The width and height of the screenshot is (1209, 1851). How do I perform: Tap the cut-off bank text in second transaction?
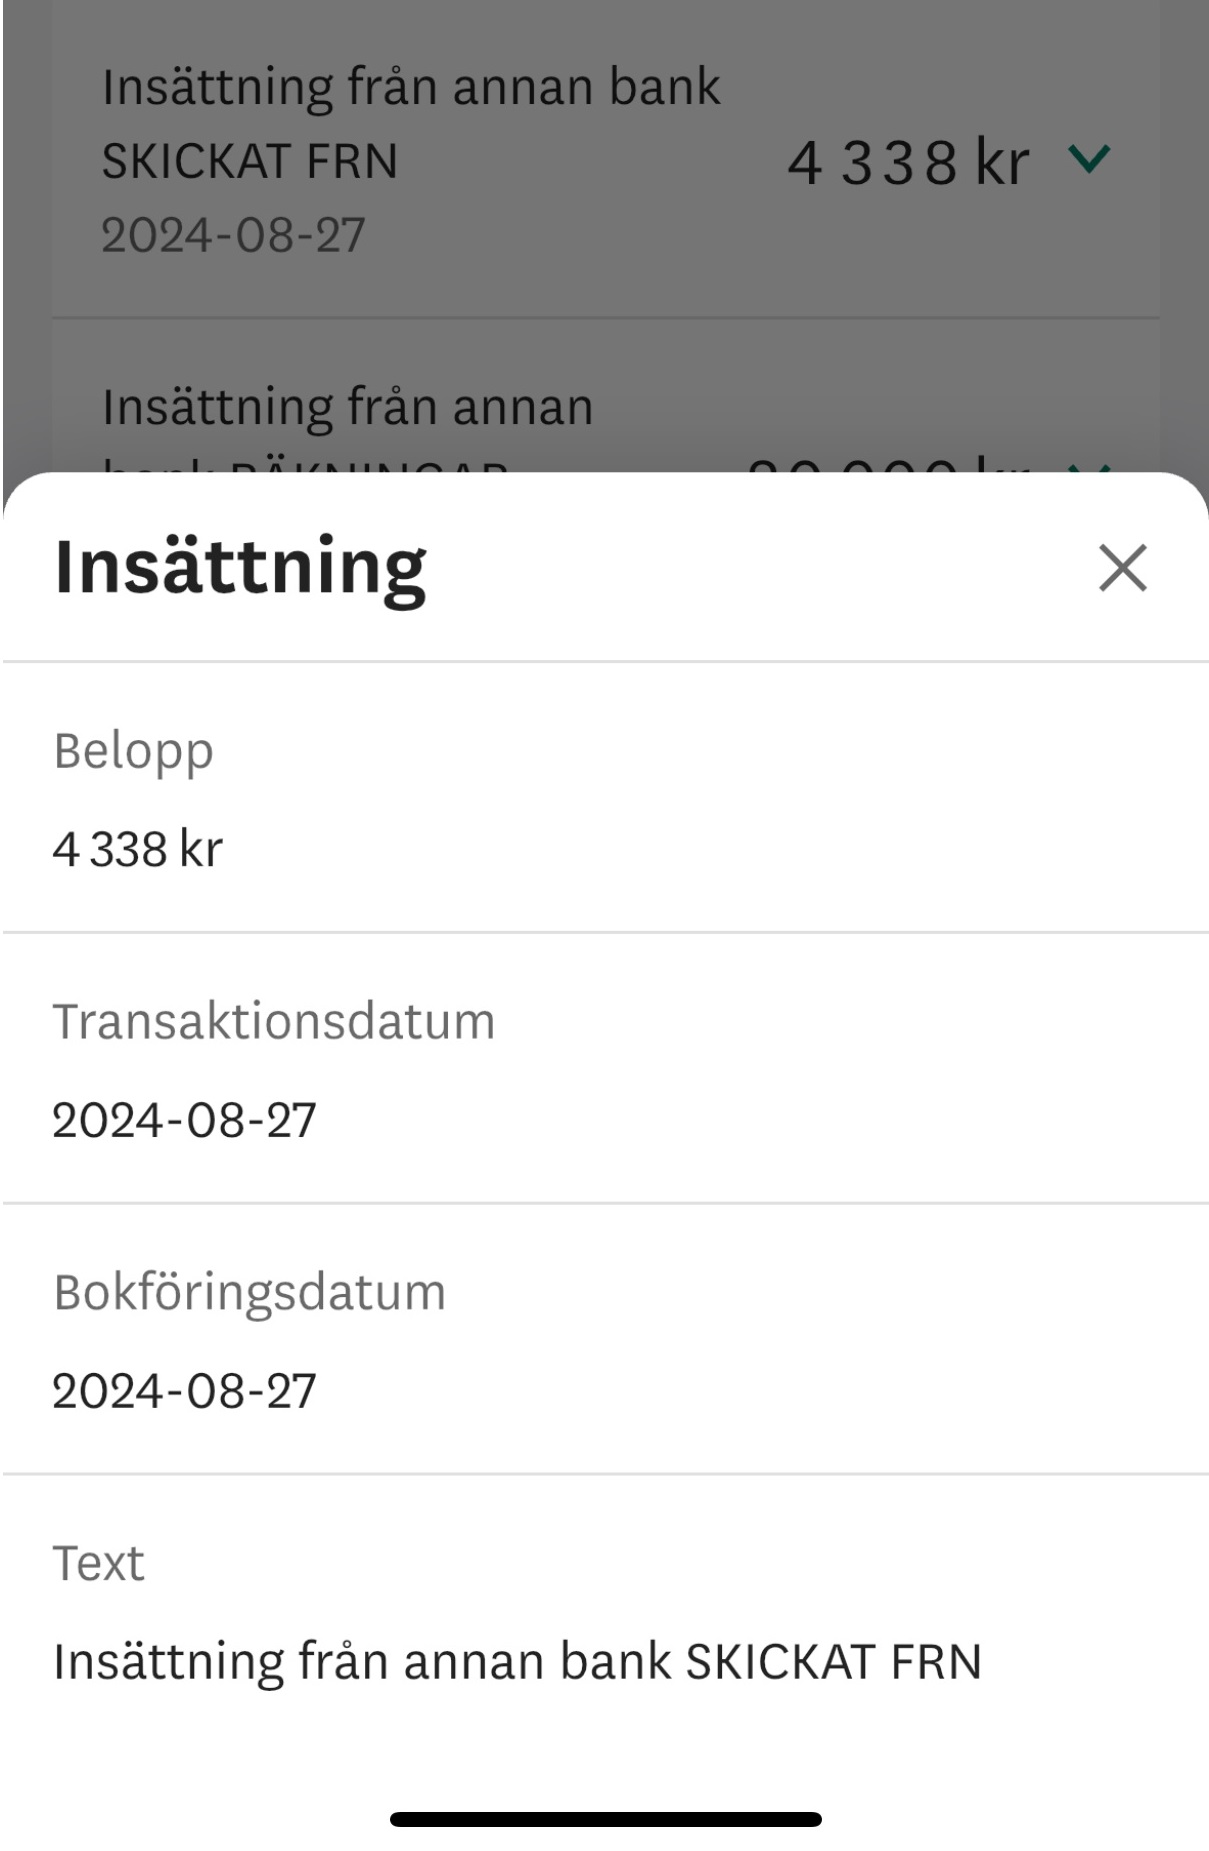point(305,466)
